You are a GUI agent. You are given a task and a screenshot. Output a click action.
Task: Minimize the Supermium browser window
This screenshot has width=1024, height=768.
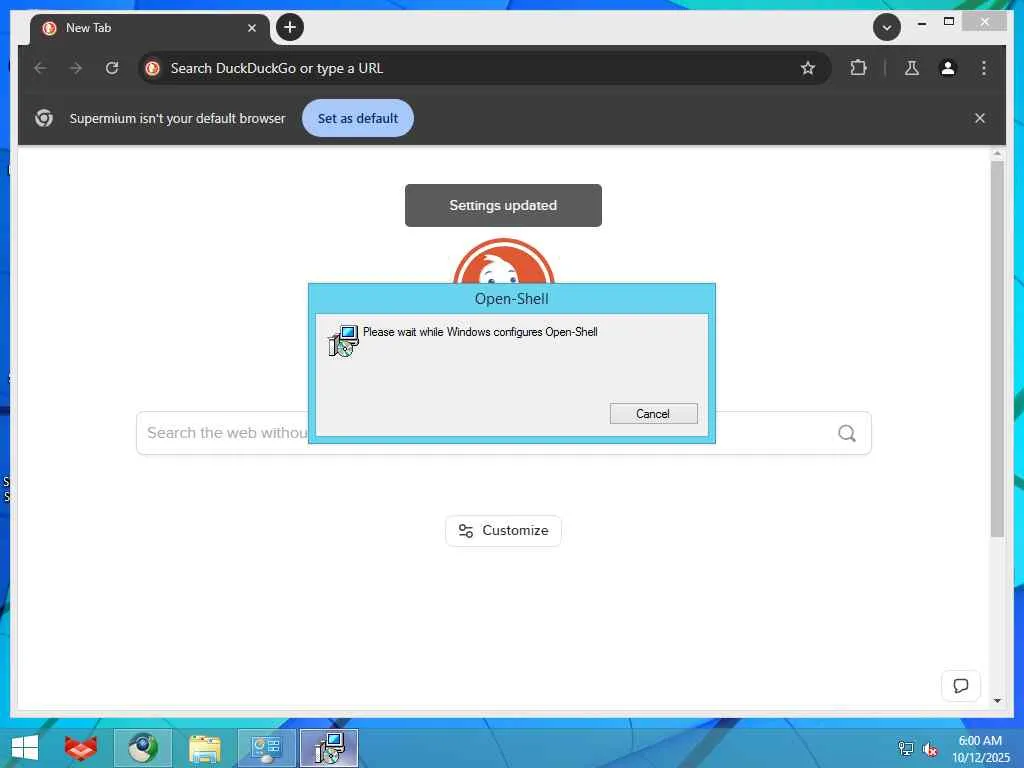[921, 23]
